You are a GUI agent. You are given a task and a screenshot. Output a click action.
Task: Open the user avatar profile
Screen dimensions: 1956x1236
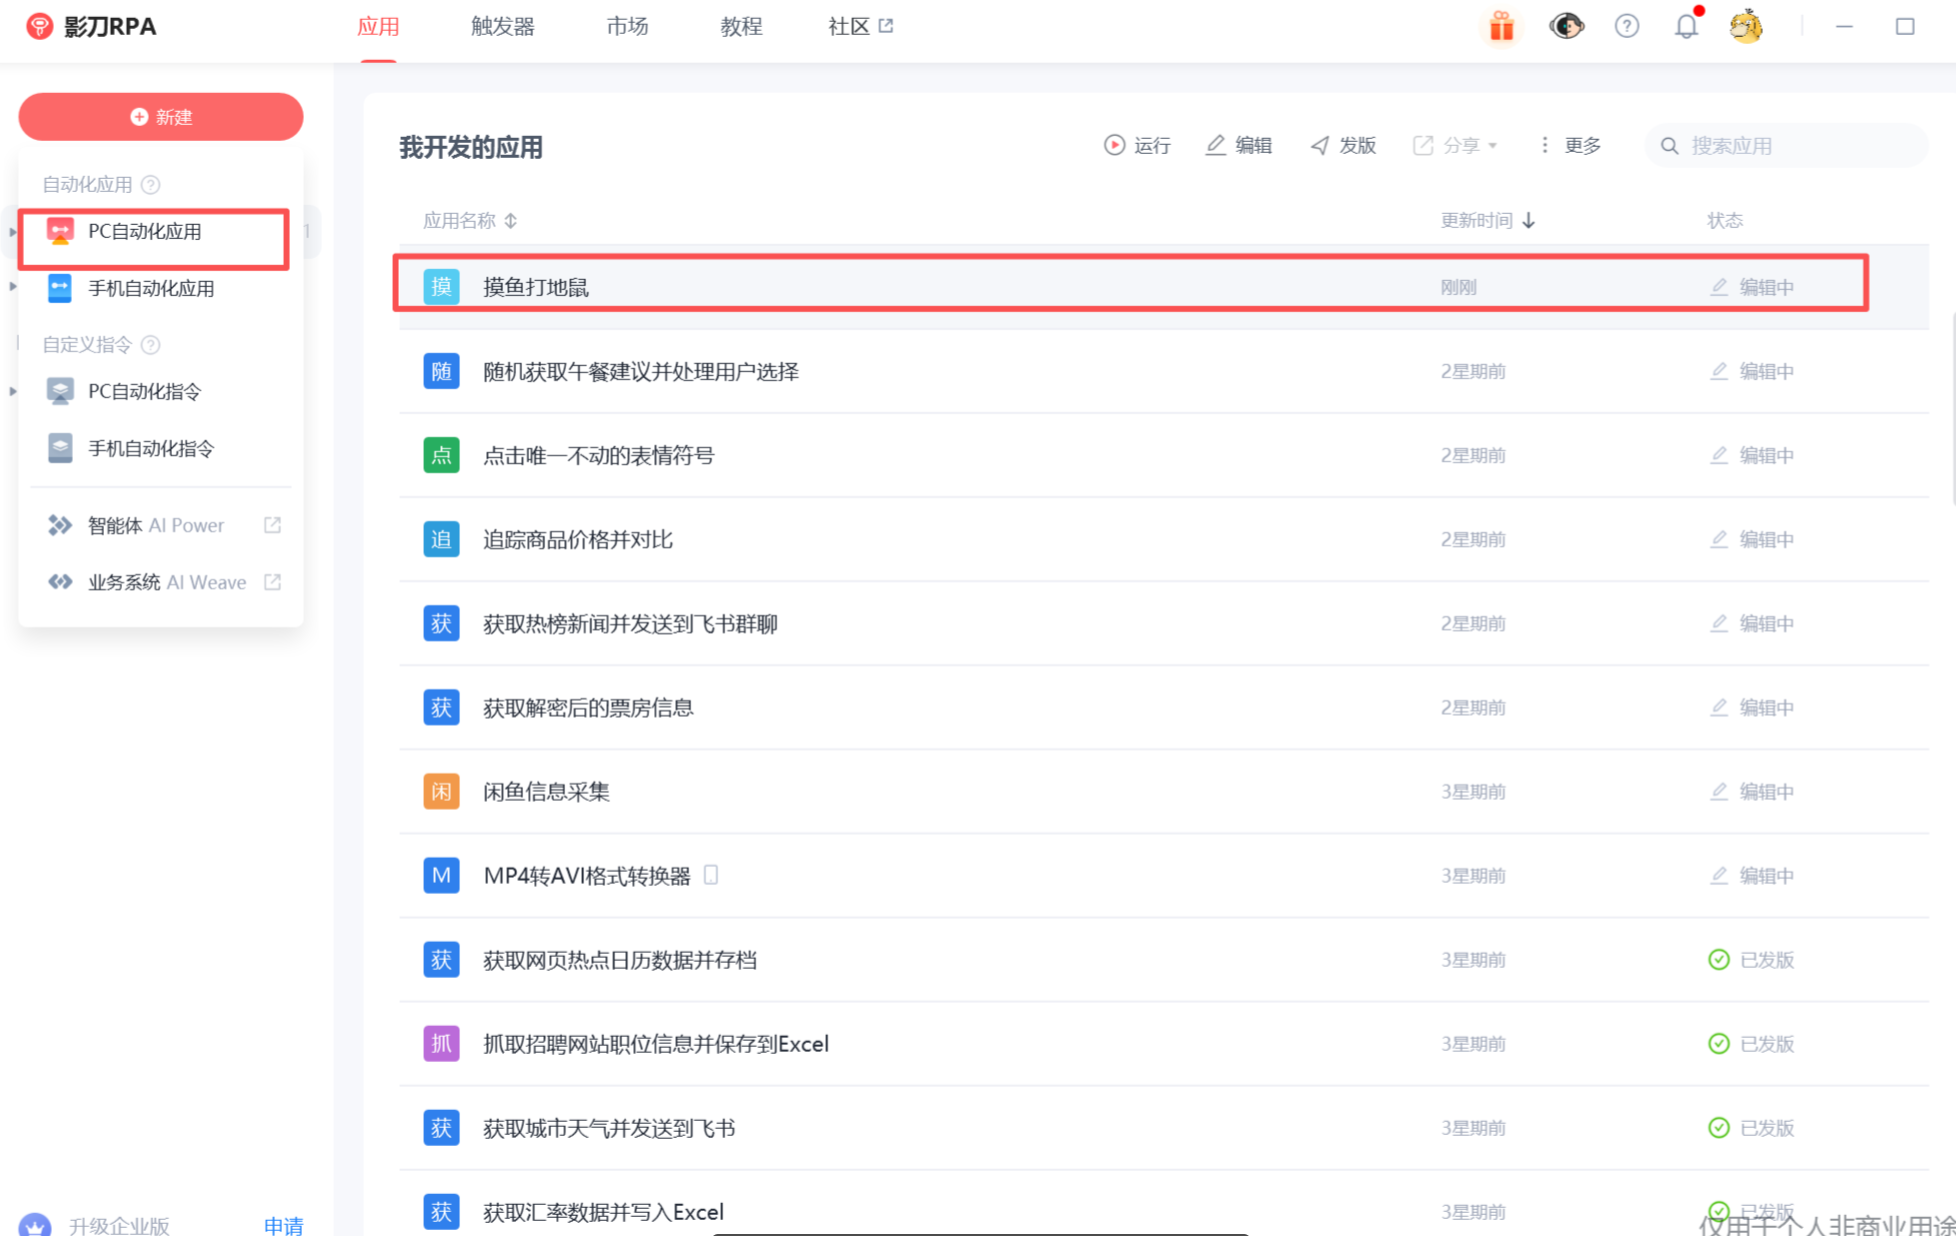[x=1746, y=27]
